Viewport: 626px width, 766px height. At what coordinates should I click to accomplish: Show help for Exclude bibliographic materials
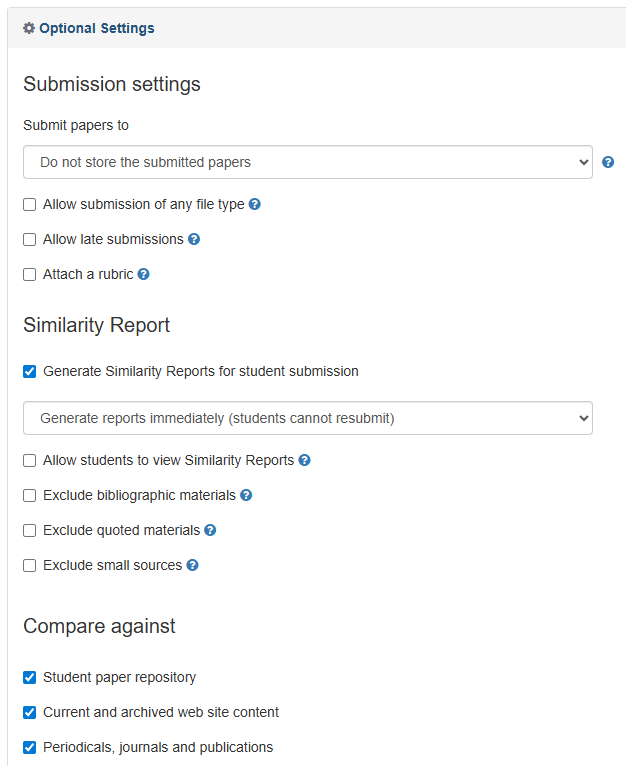246,495
